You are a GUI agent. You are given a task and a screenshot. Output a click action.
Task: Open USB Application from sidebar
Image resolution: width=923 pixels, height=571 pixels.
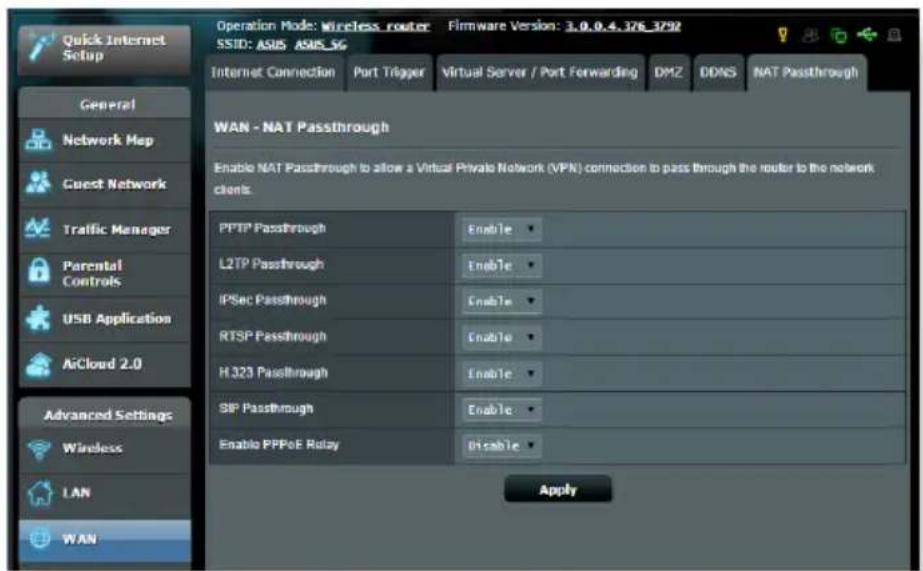coord(105,318)
